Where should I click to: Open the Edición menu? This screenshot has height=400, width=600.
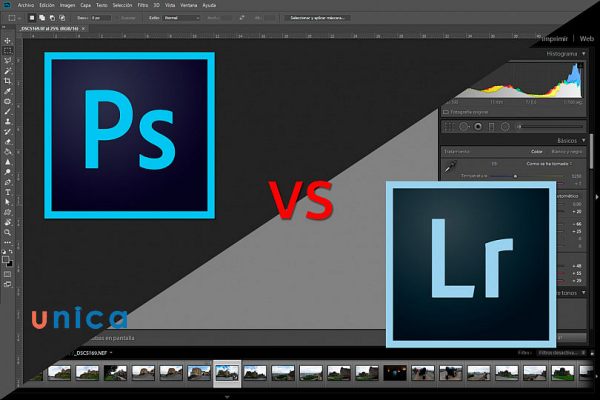pyautogui.click(x=47, y=5)
